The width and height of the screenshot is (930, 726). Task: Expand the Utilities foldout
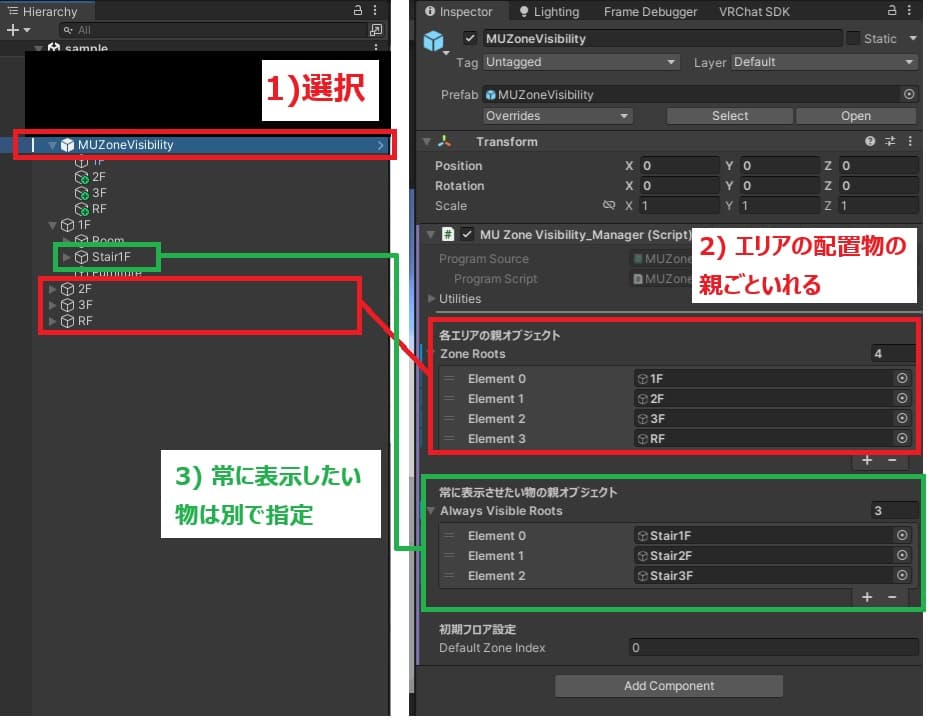point(432,299)
